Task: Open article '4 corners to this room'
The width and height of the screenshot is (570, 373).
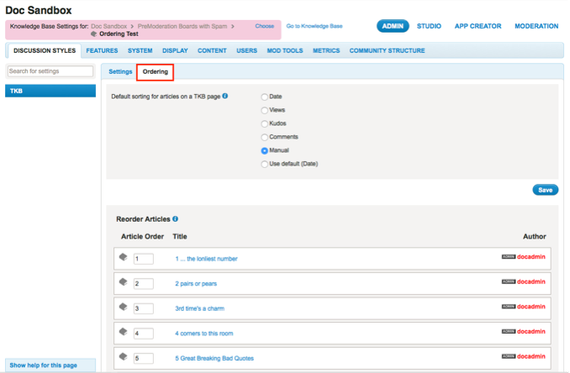Action: point(204,333)
